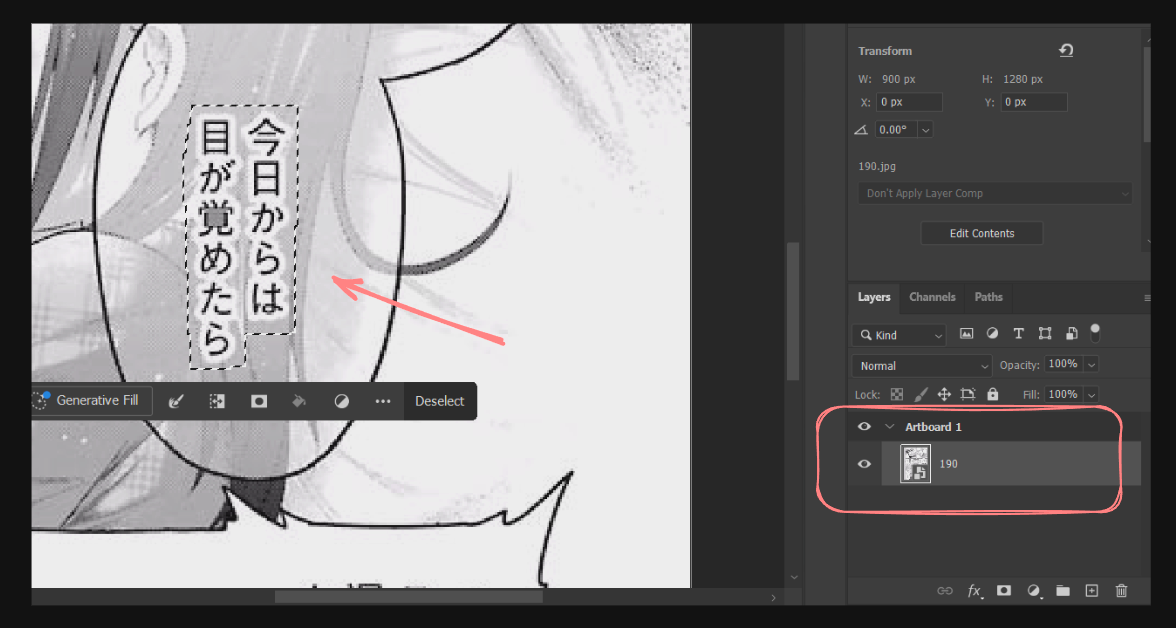Toggle the layer filtering switch
The width and height of the screenshot is (1176, 628).
[1095, 332]
